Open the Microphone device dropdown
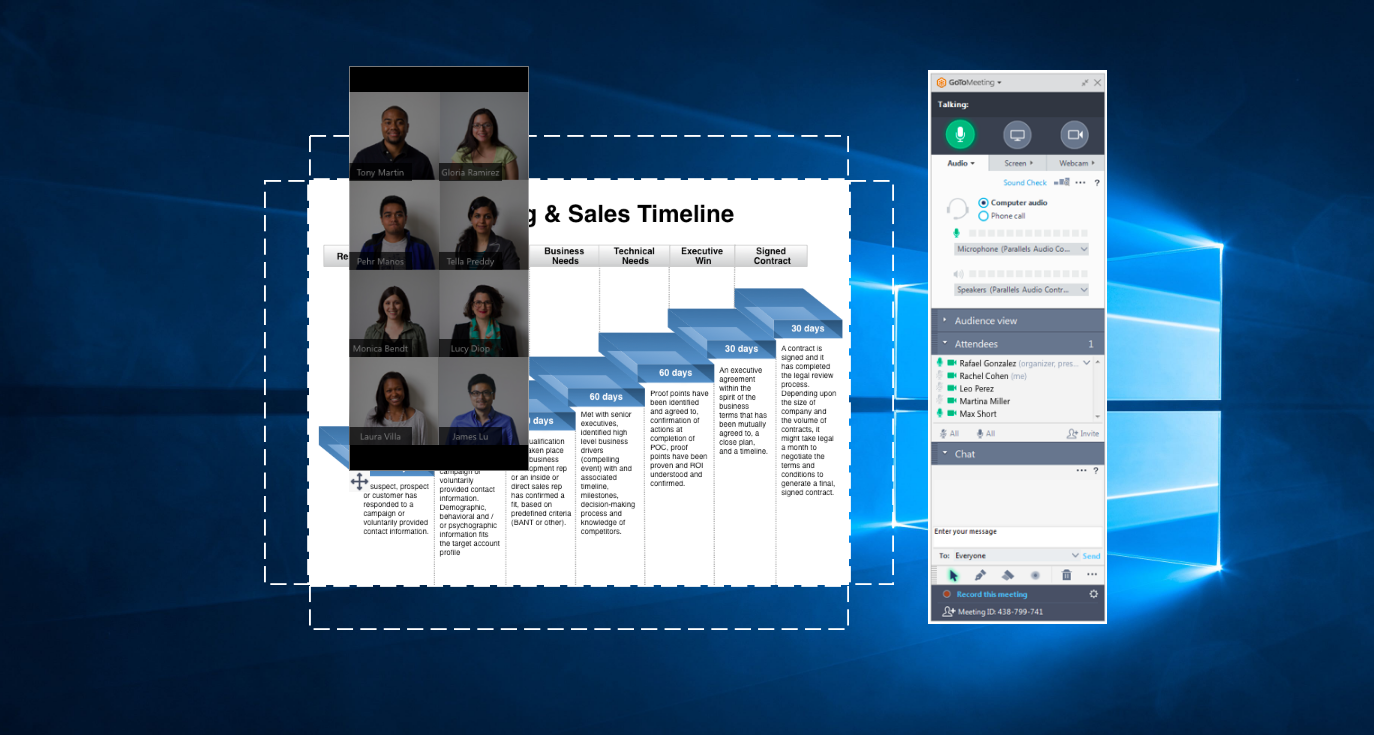Viewport: 1374px width, 735px height. 1021,249
